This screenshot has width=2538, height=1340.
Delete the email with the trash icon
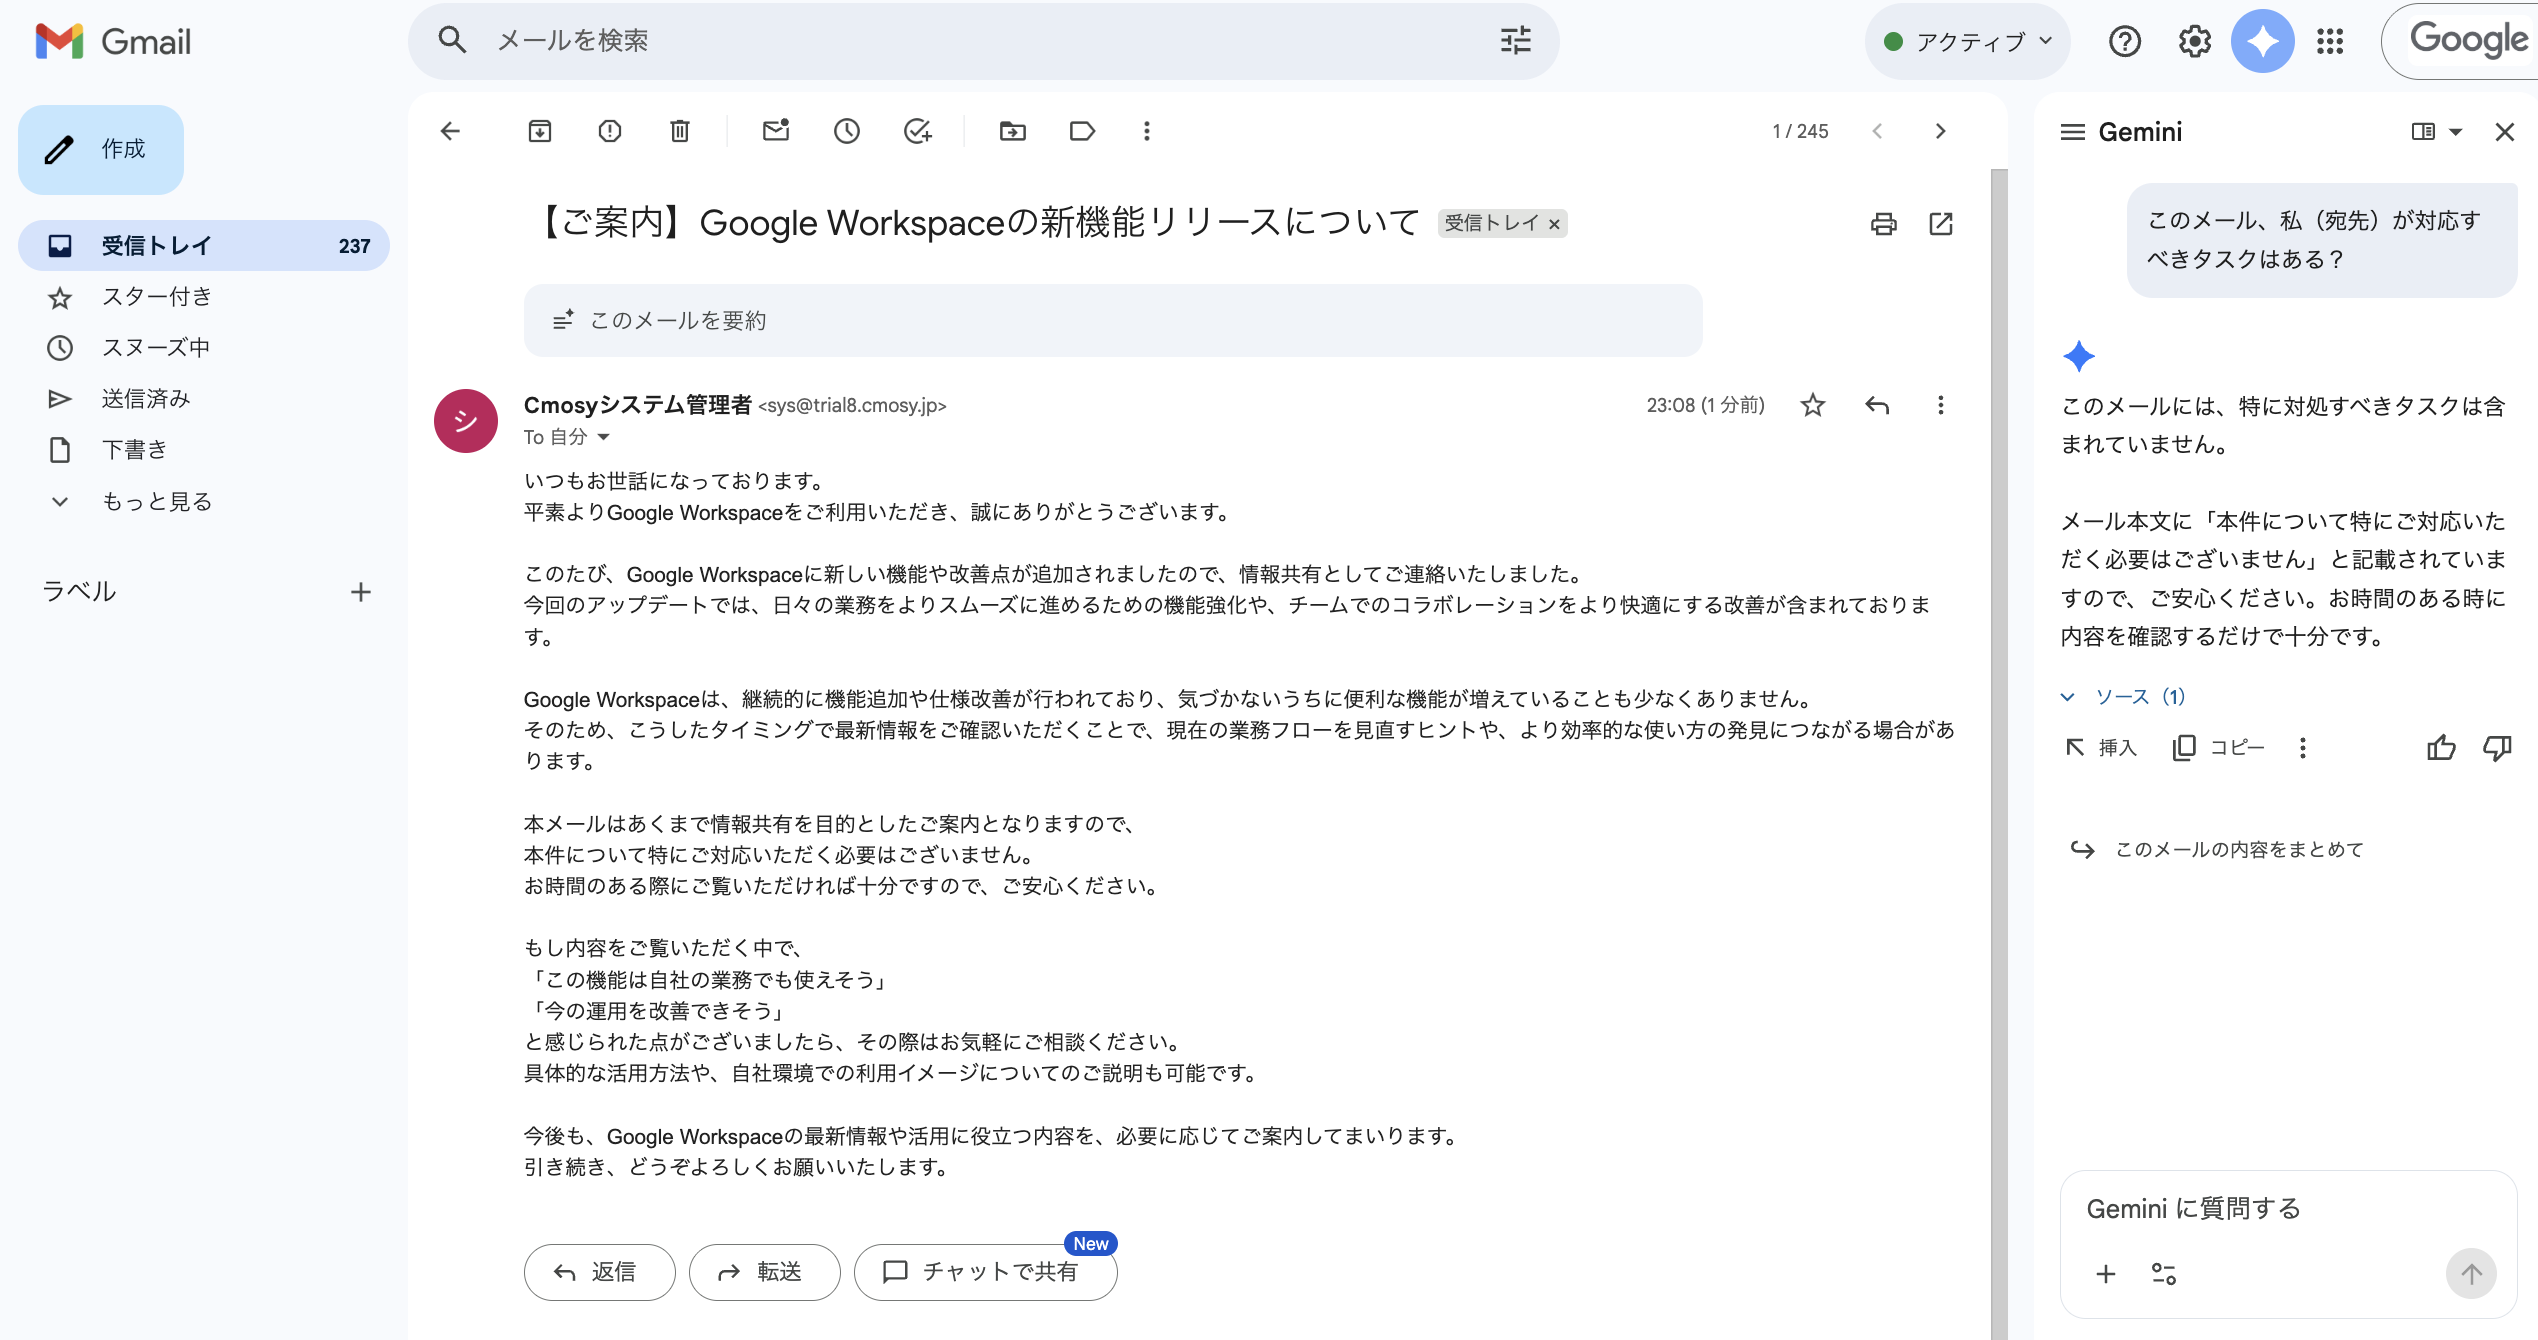[x=679, y=131]
